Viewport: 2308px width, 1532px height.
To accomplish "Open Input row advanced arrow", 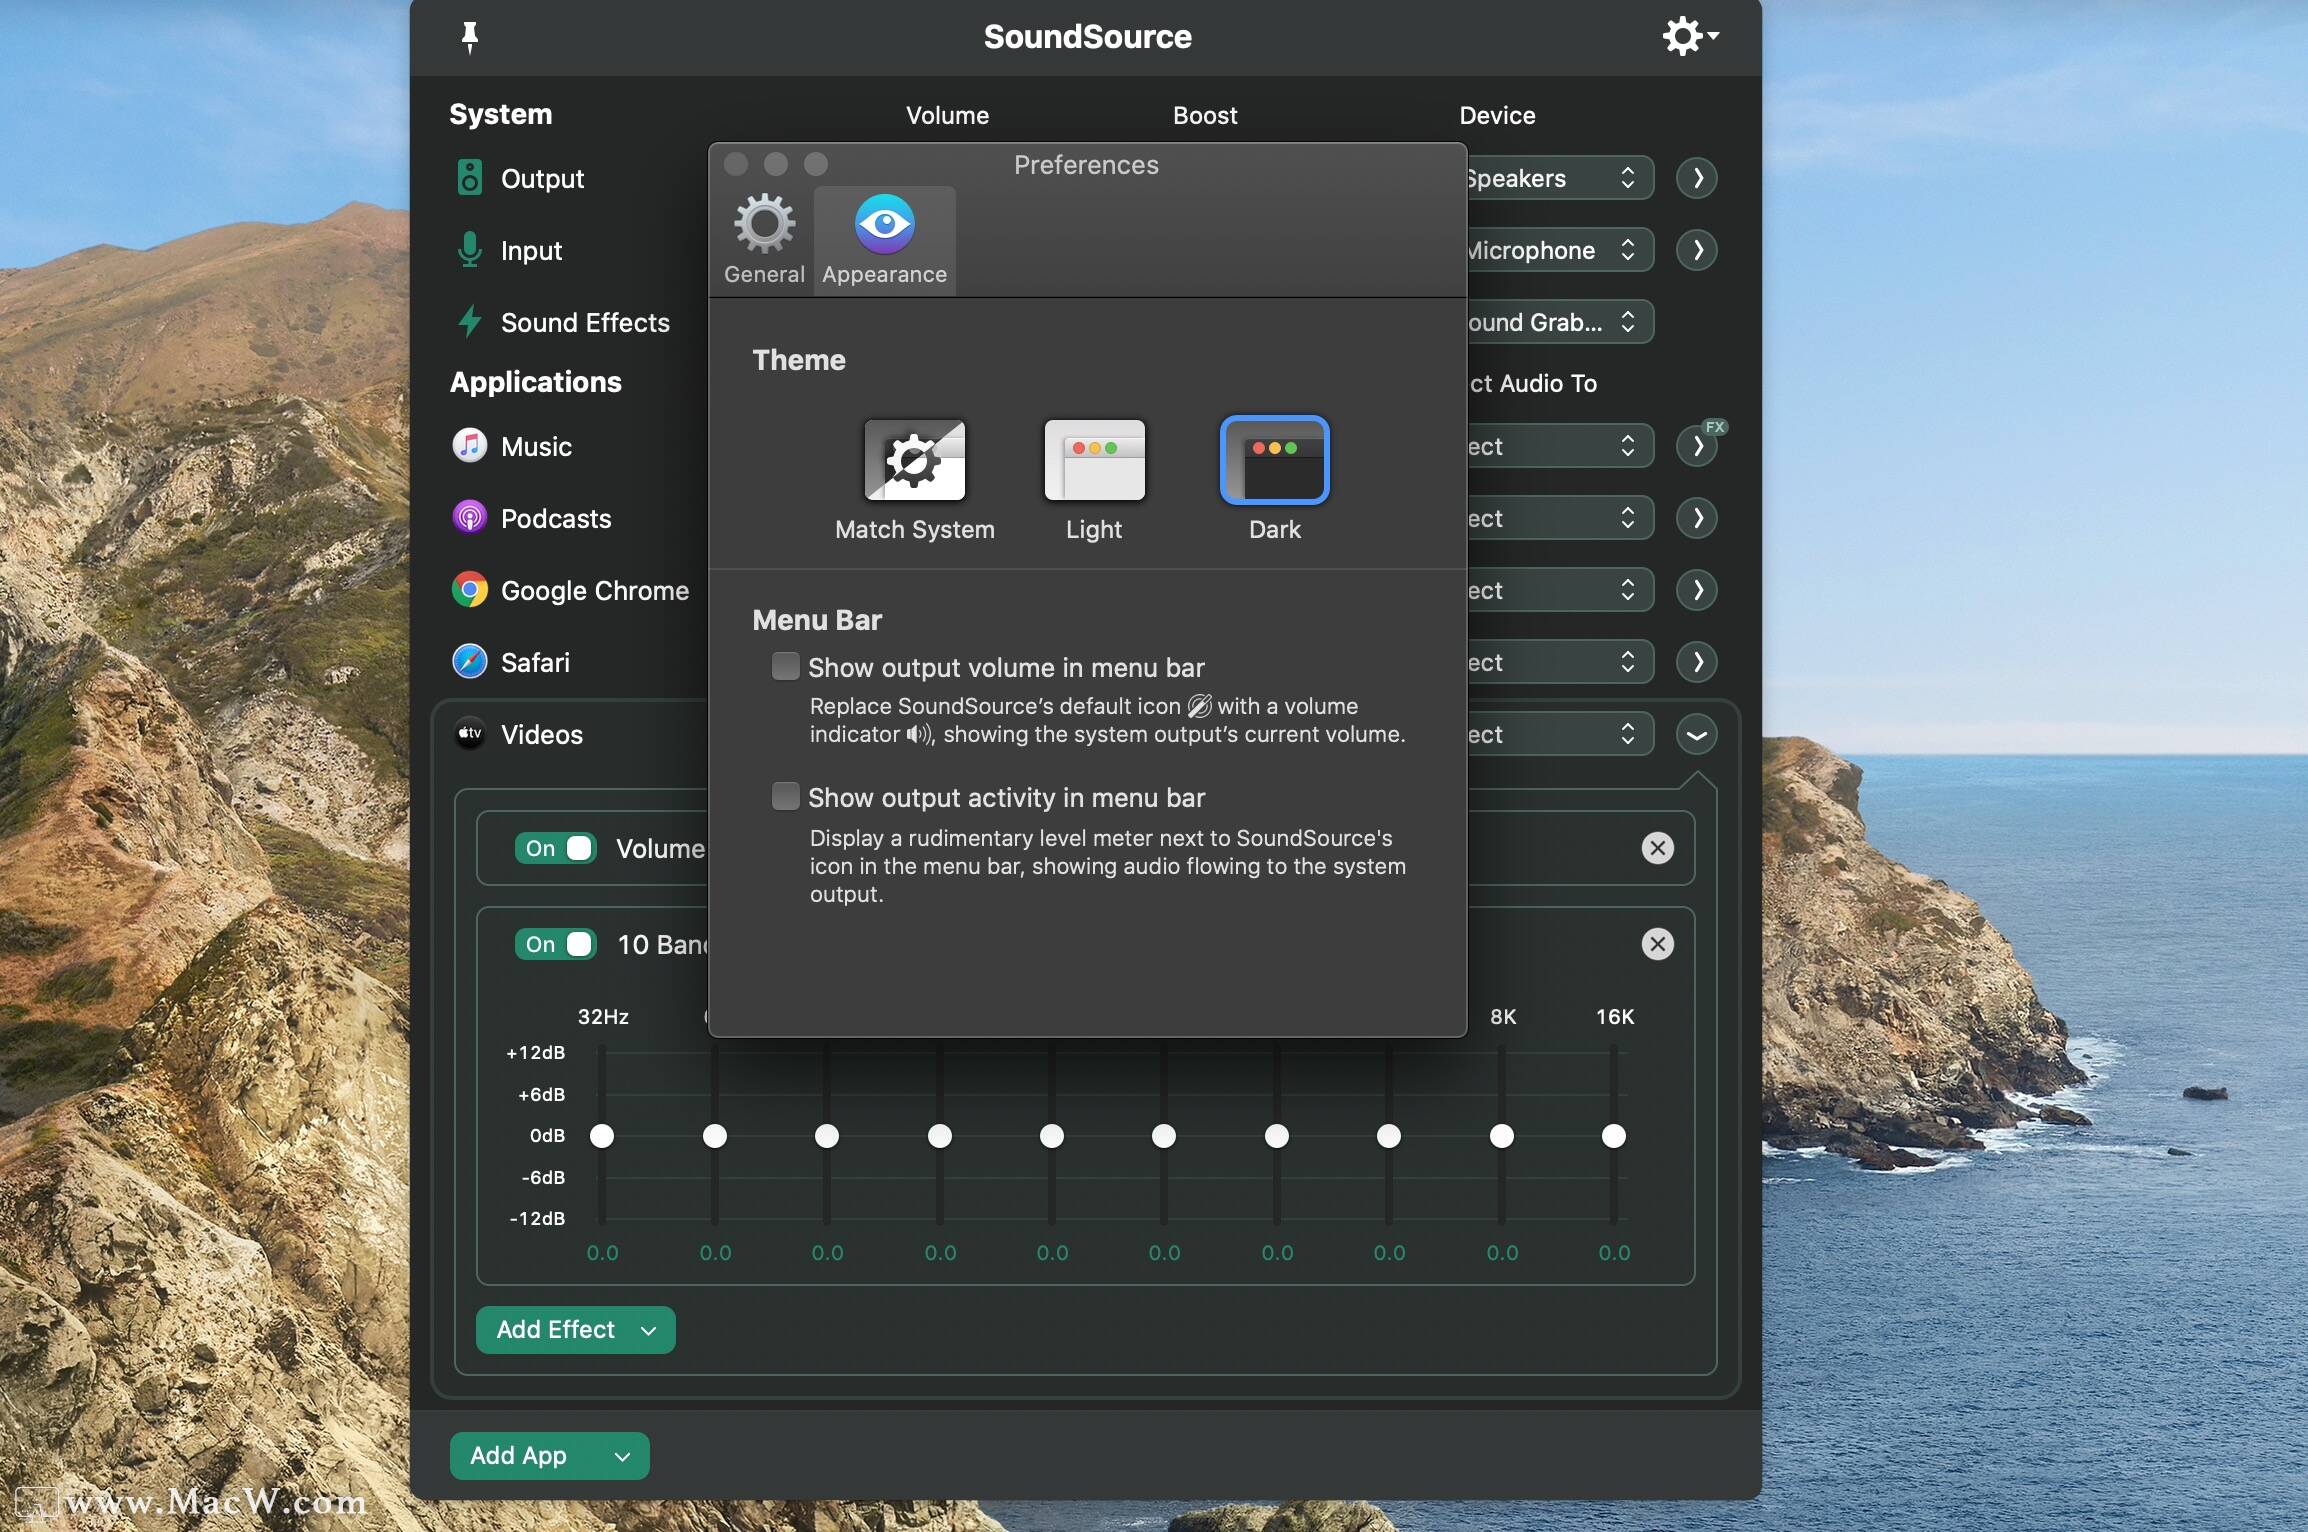I will coord(1697,250).
